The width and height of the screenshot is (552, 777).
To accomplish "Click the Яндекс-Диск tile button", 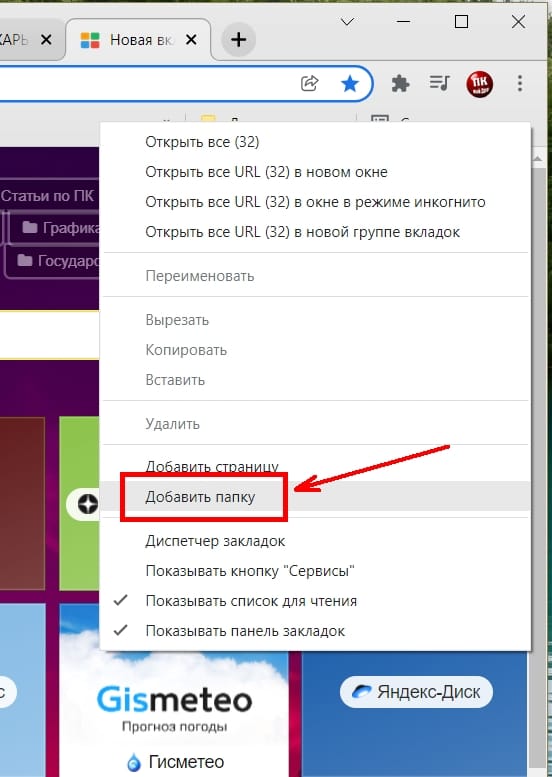I will coord(416,692).
